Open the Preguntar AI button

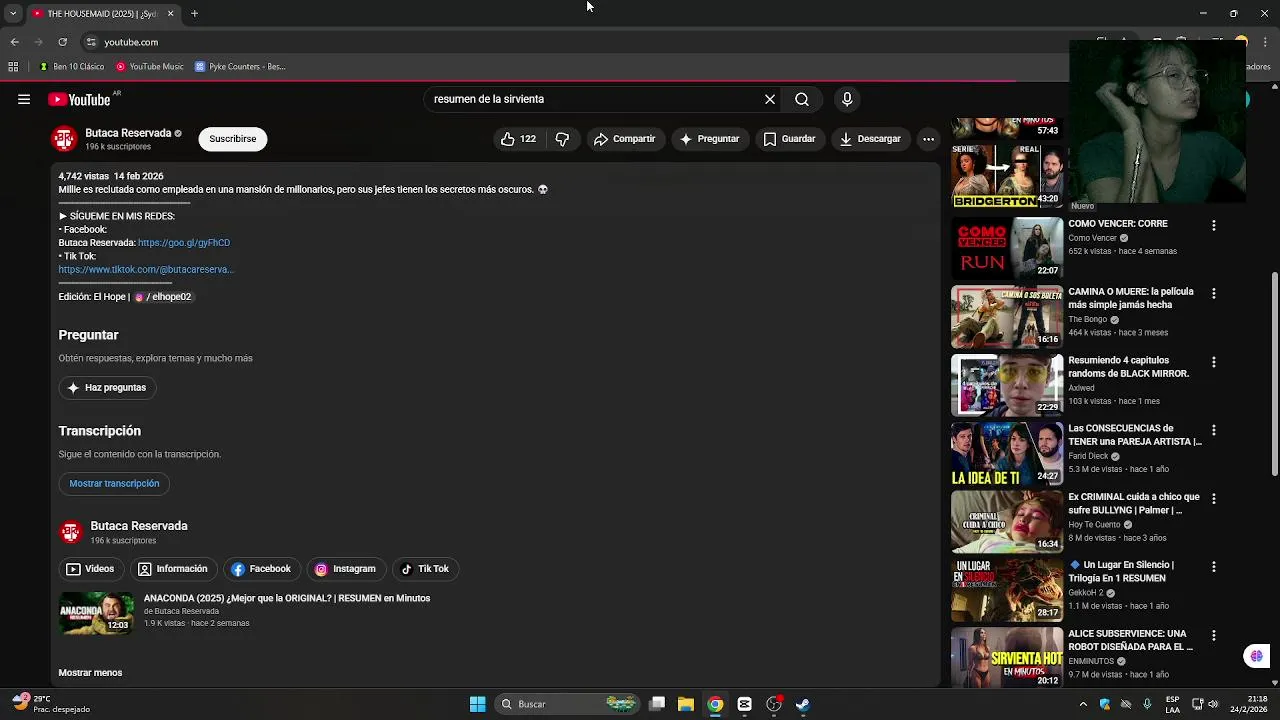point(709,139)
